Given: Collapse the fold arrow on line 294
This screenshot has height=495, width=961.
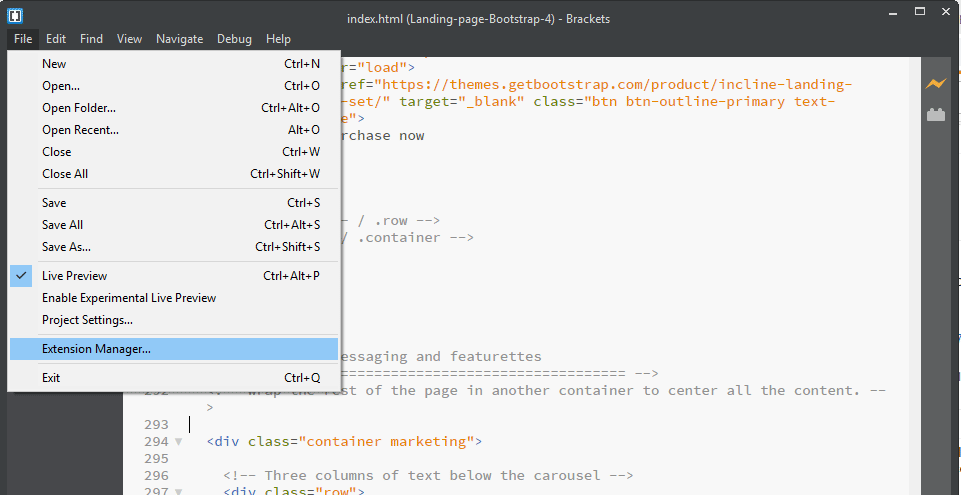Looking at the screenshot, I should point(178,442).
